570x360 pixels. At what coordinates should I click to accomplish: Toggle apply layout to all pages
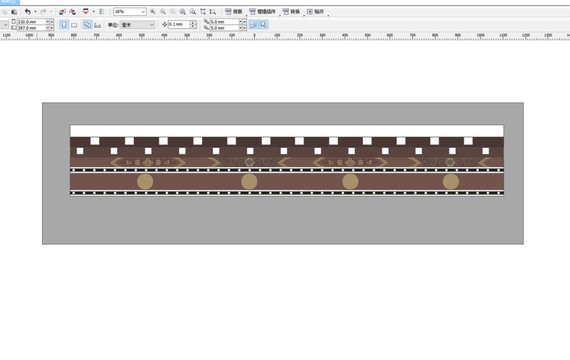tap(87, 25)
